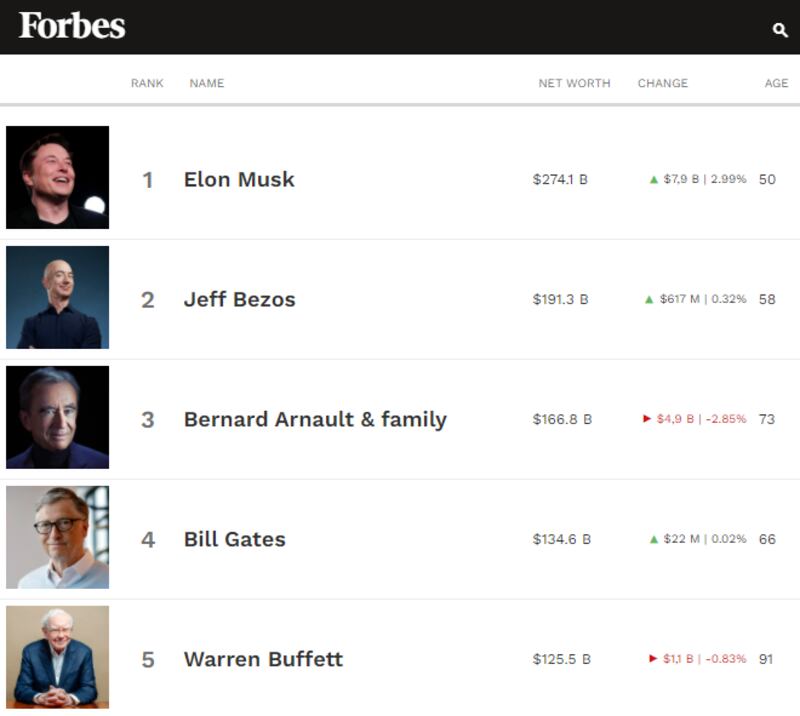Click green up arrow in Jeff Bezos row
The width and height of the screenshot is (800, 716).
point(650,299)
